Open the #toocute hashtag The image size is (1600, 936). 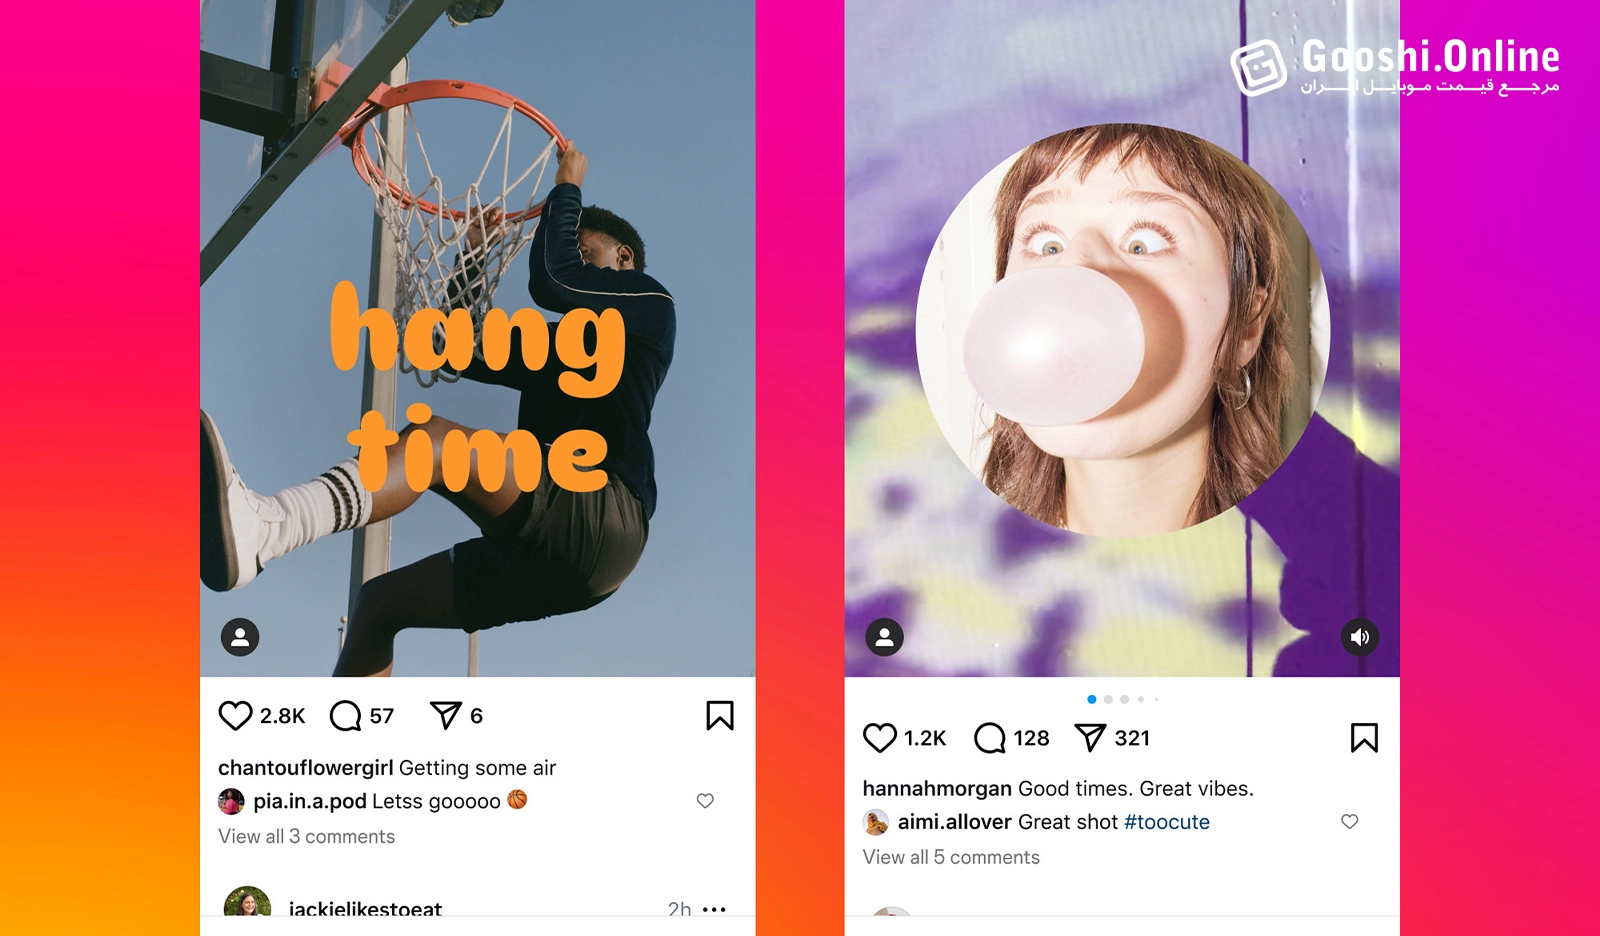[1167, 822]
